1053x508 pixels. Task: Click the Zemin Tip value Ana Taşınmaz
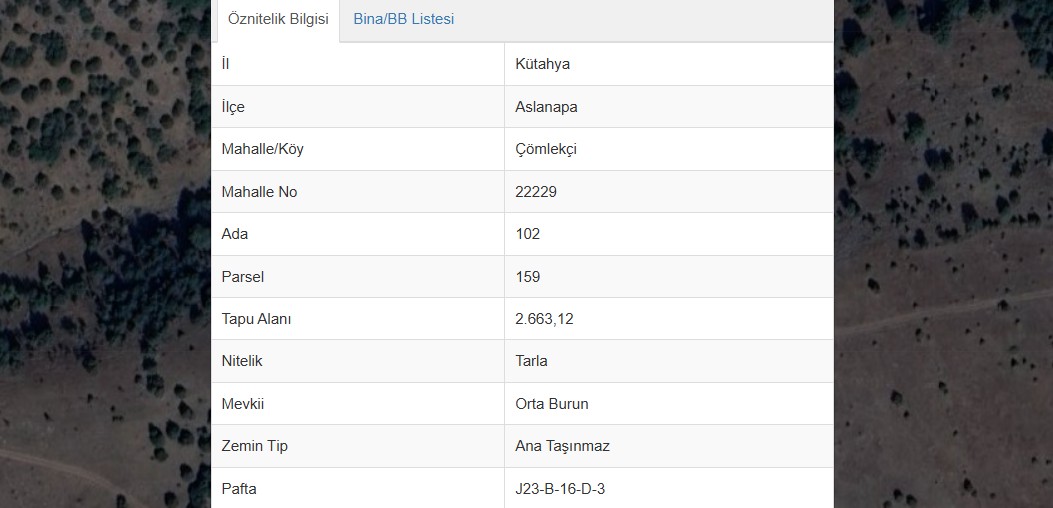coord(563,446)
